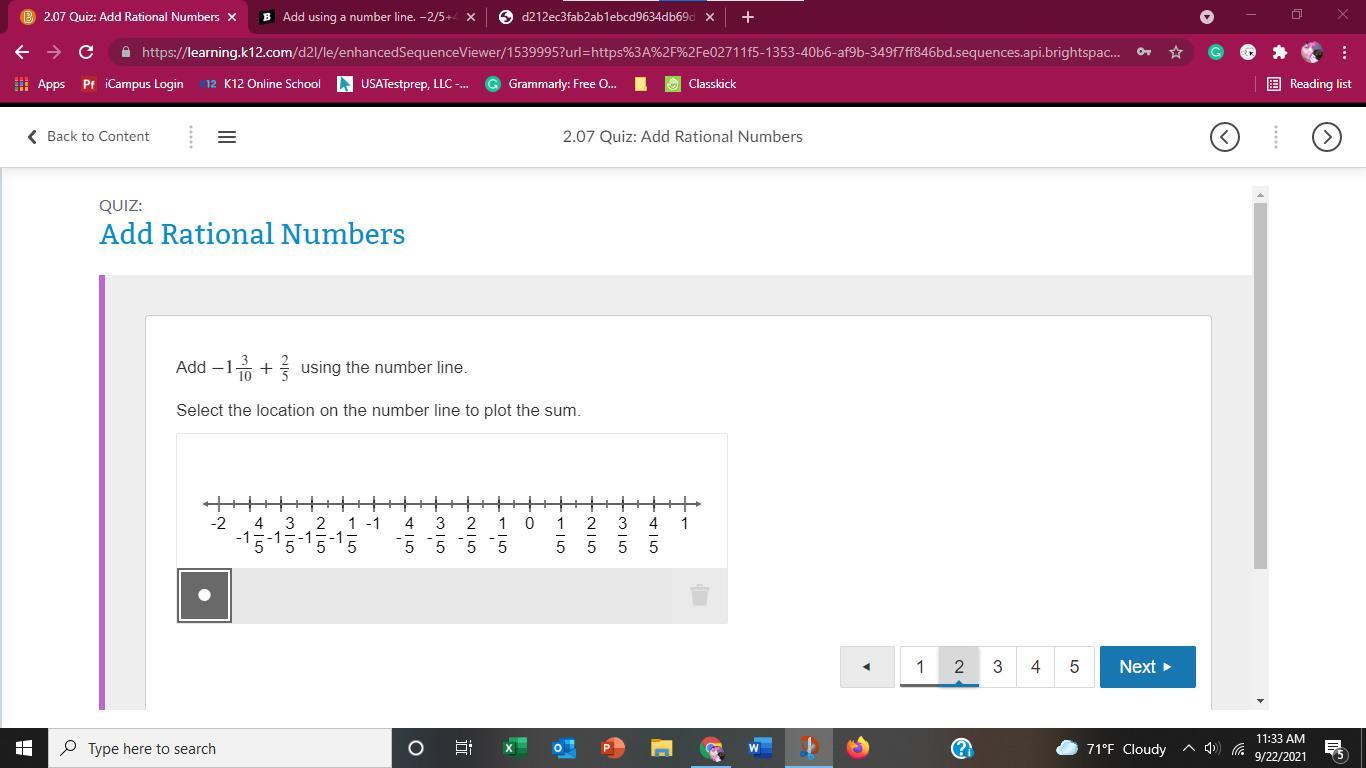Click the trash delete icon
1366x768 pixels.
[x=699, y=595]
